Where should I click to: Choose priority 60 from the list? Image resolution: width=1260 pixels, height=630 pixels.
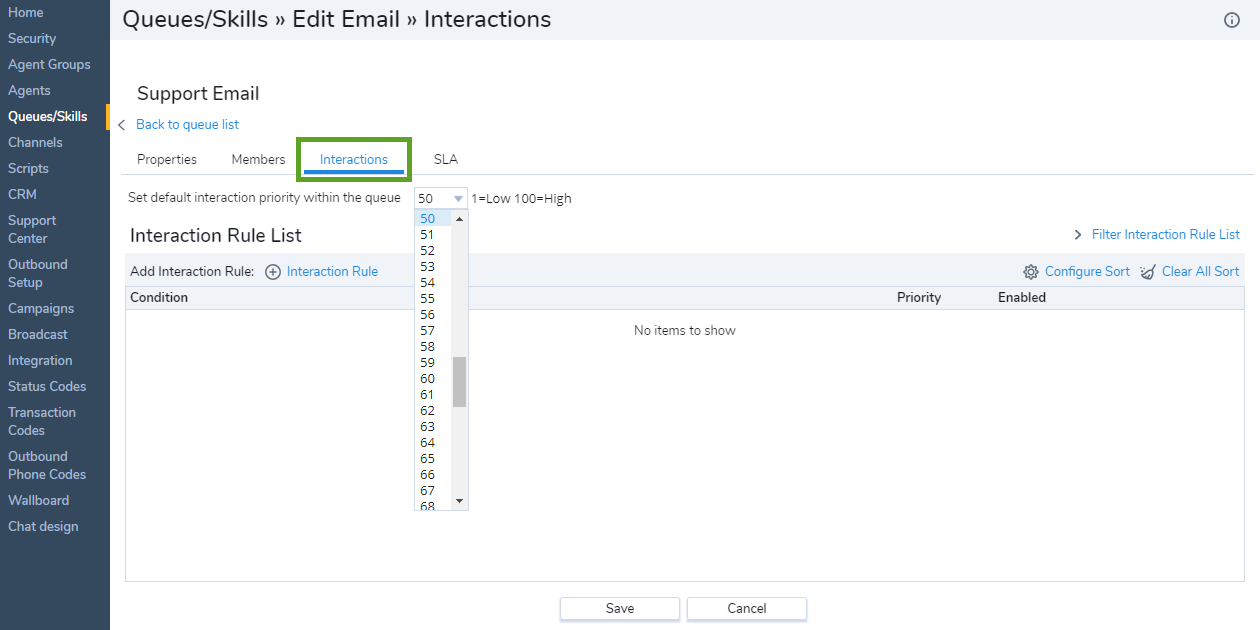point(433,378)
